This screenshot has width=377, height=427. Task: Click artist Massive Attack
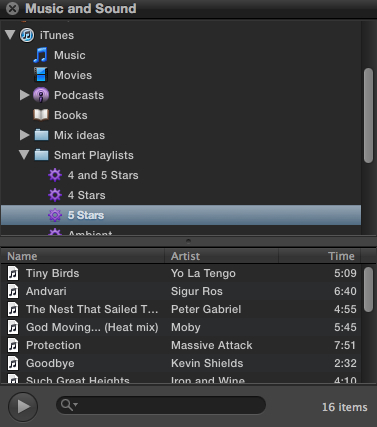212,345
